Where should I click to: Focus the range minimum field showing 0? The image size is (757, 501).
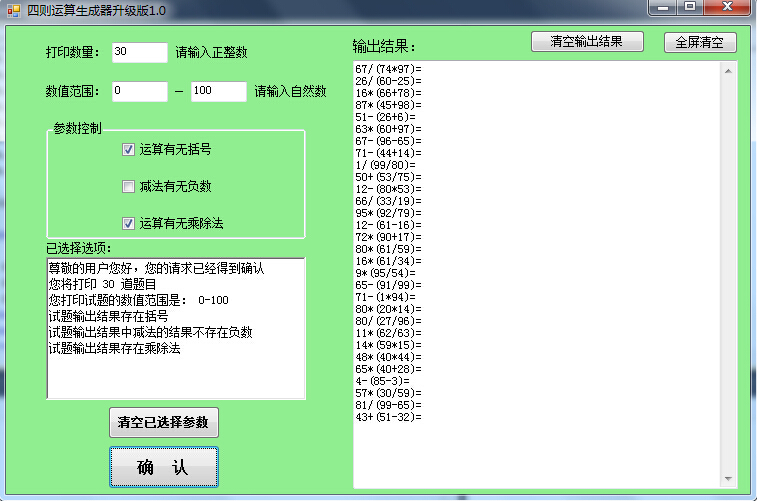click(140, 91)
